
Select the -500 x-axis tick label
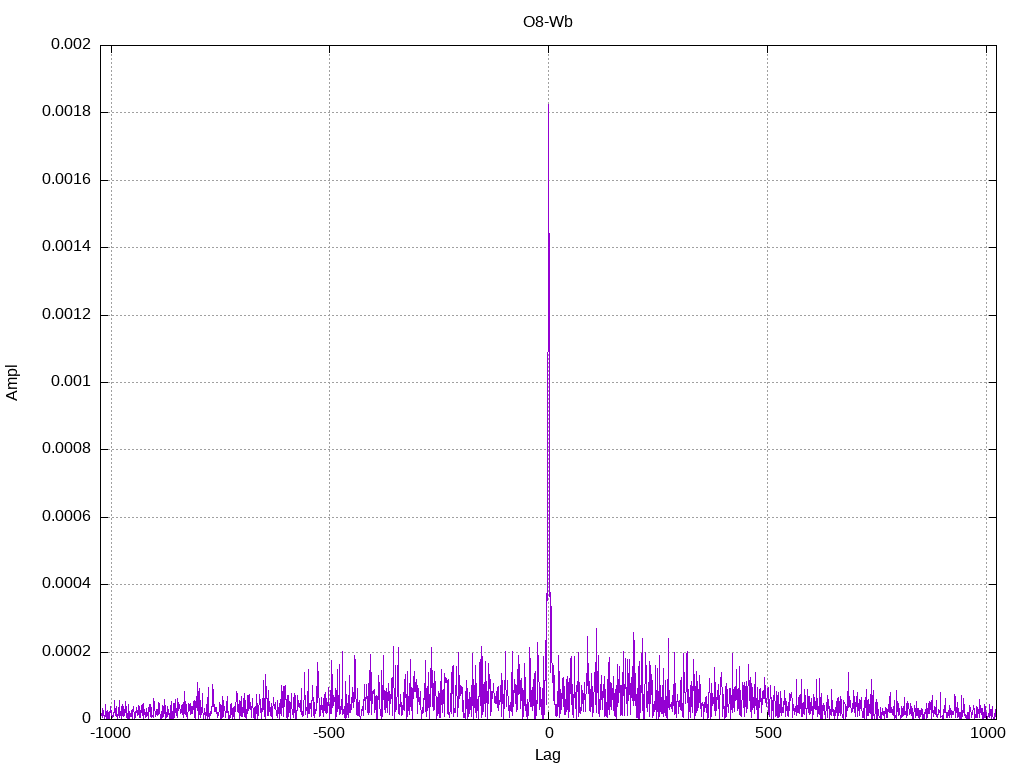pos(329,733)
